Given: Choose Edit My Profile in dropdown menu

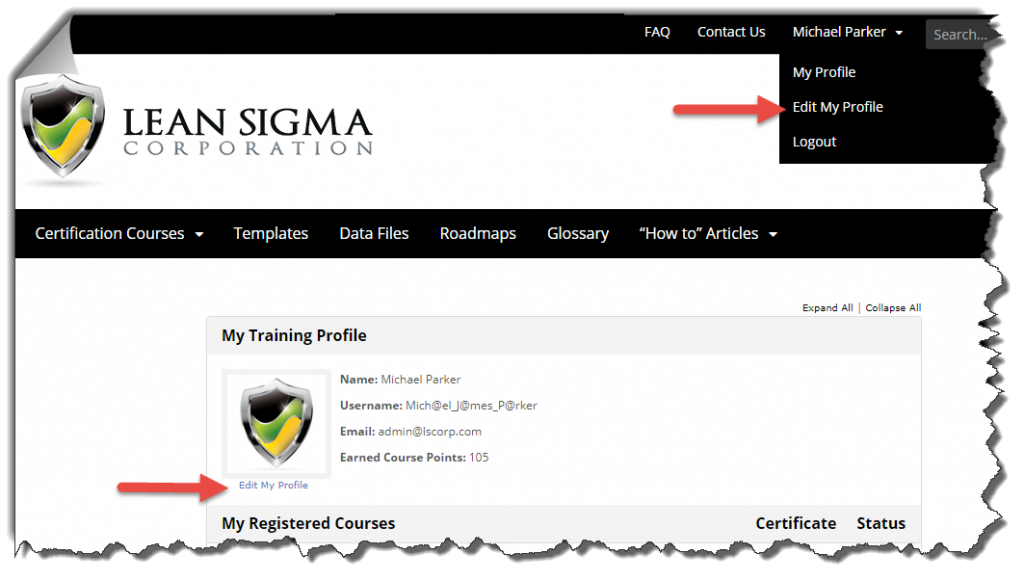Looking at the screenshot, I should pyautogui.click(x=837, y=107).
